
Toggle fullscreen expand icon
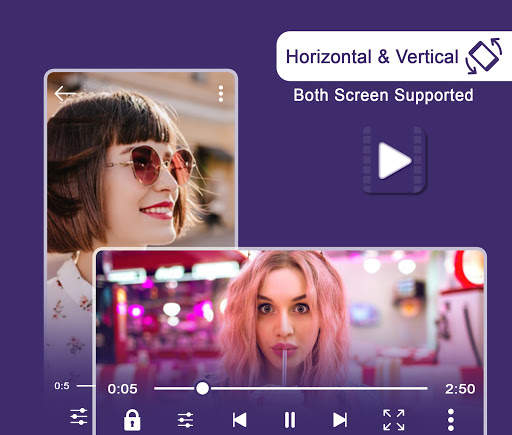click(394, 420)
